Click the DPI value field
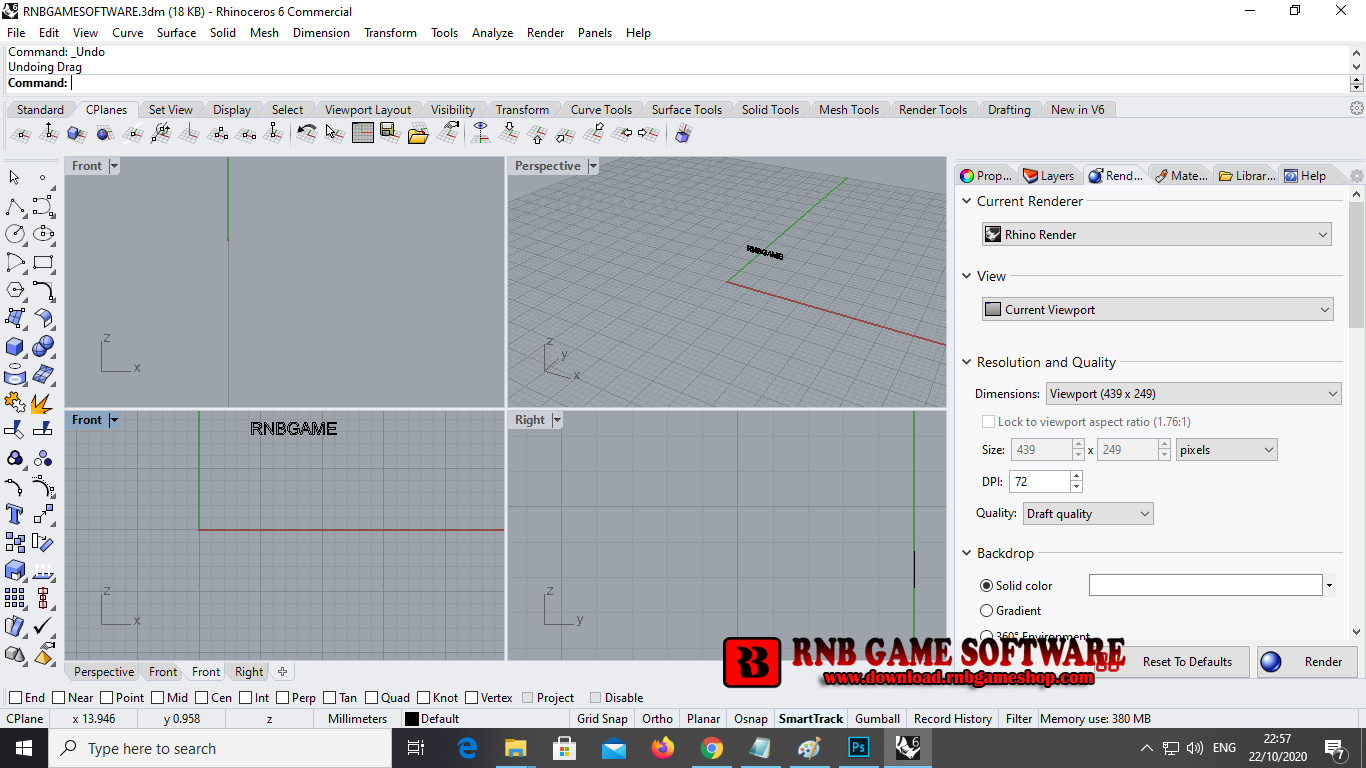The height and width of the screenshot is (768, 1366). (x=1039, y=482)
